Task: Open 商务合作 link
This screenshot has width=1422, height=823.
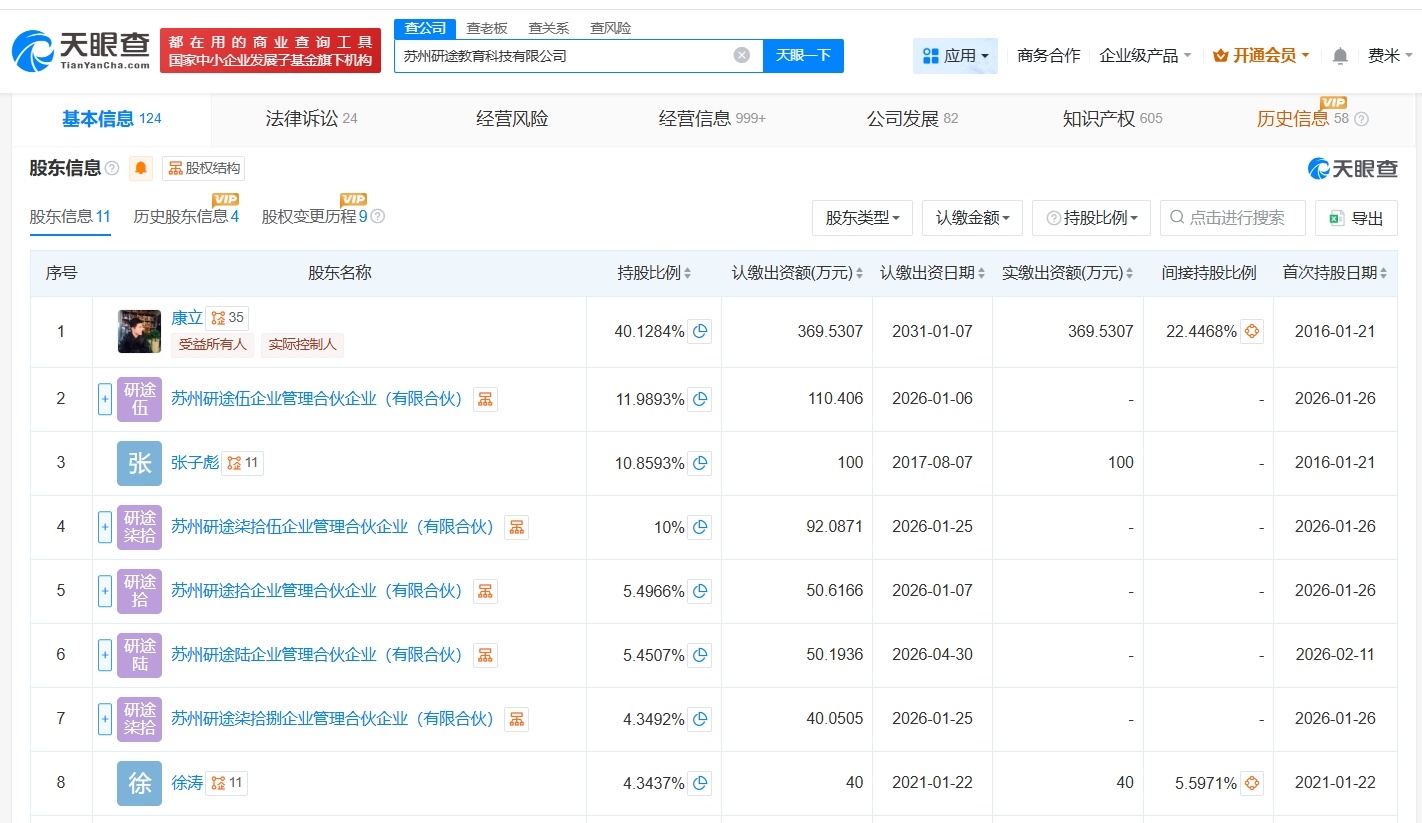Action: [x=1048, y=56]
